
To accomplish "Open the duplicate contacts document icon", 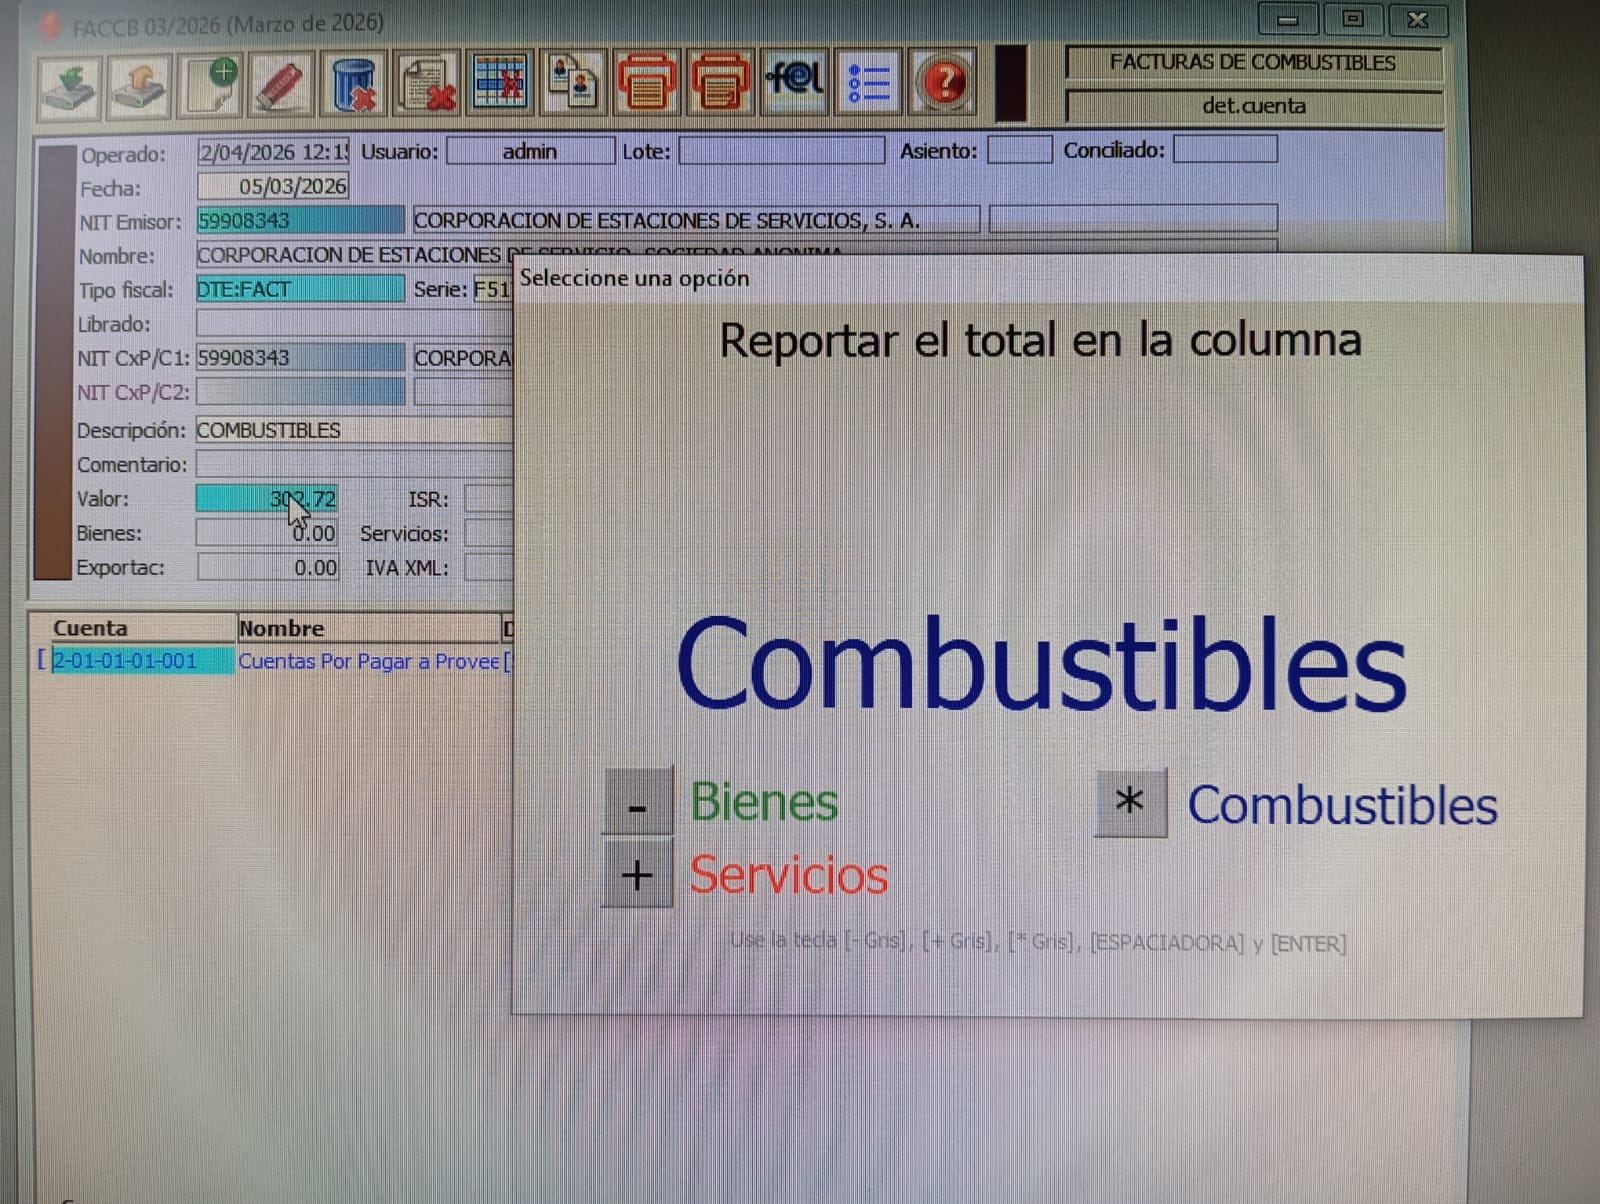I will coord(573,83).
